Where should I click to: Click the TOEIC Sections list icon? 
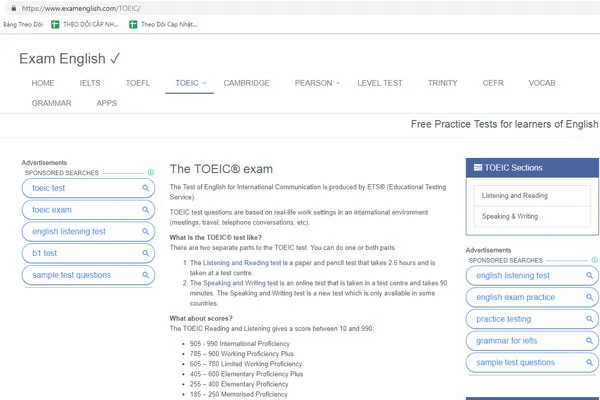point(478,167)
